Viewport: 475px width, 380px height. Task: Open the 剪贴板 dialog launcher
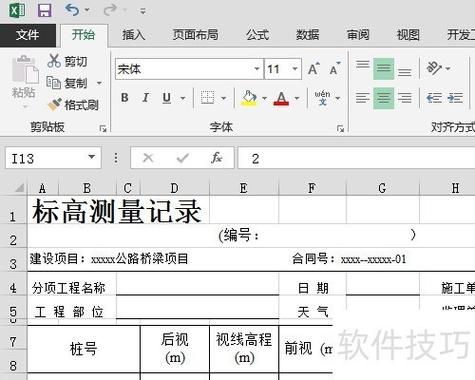103,128
